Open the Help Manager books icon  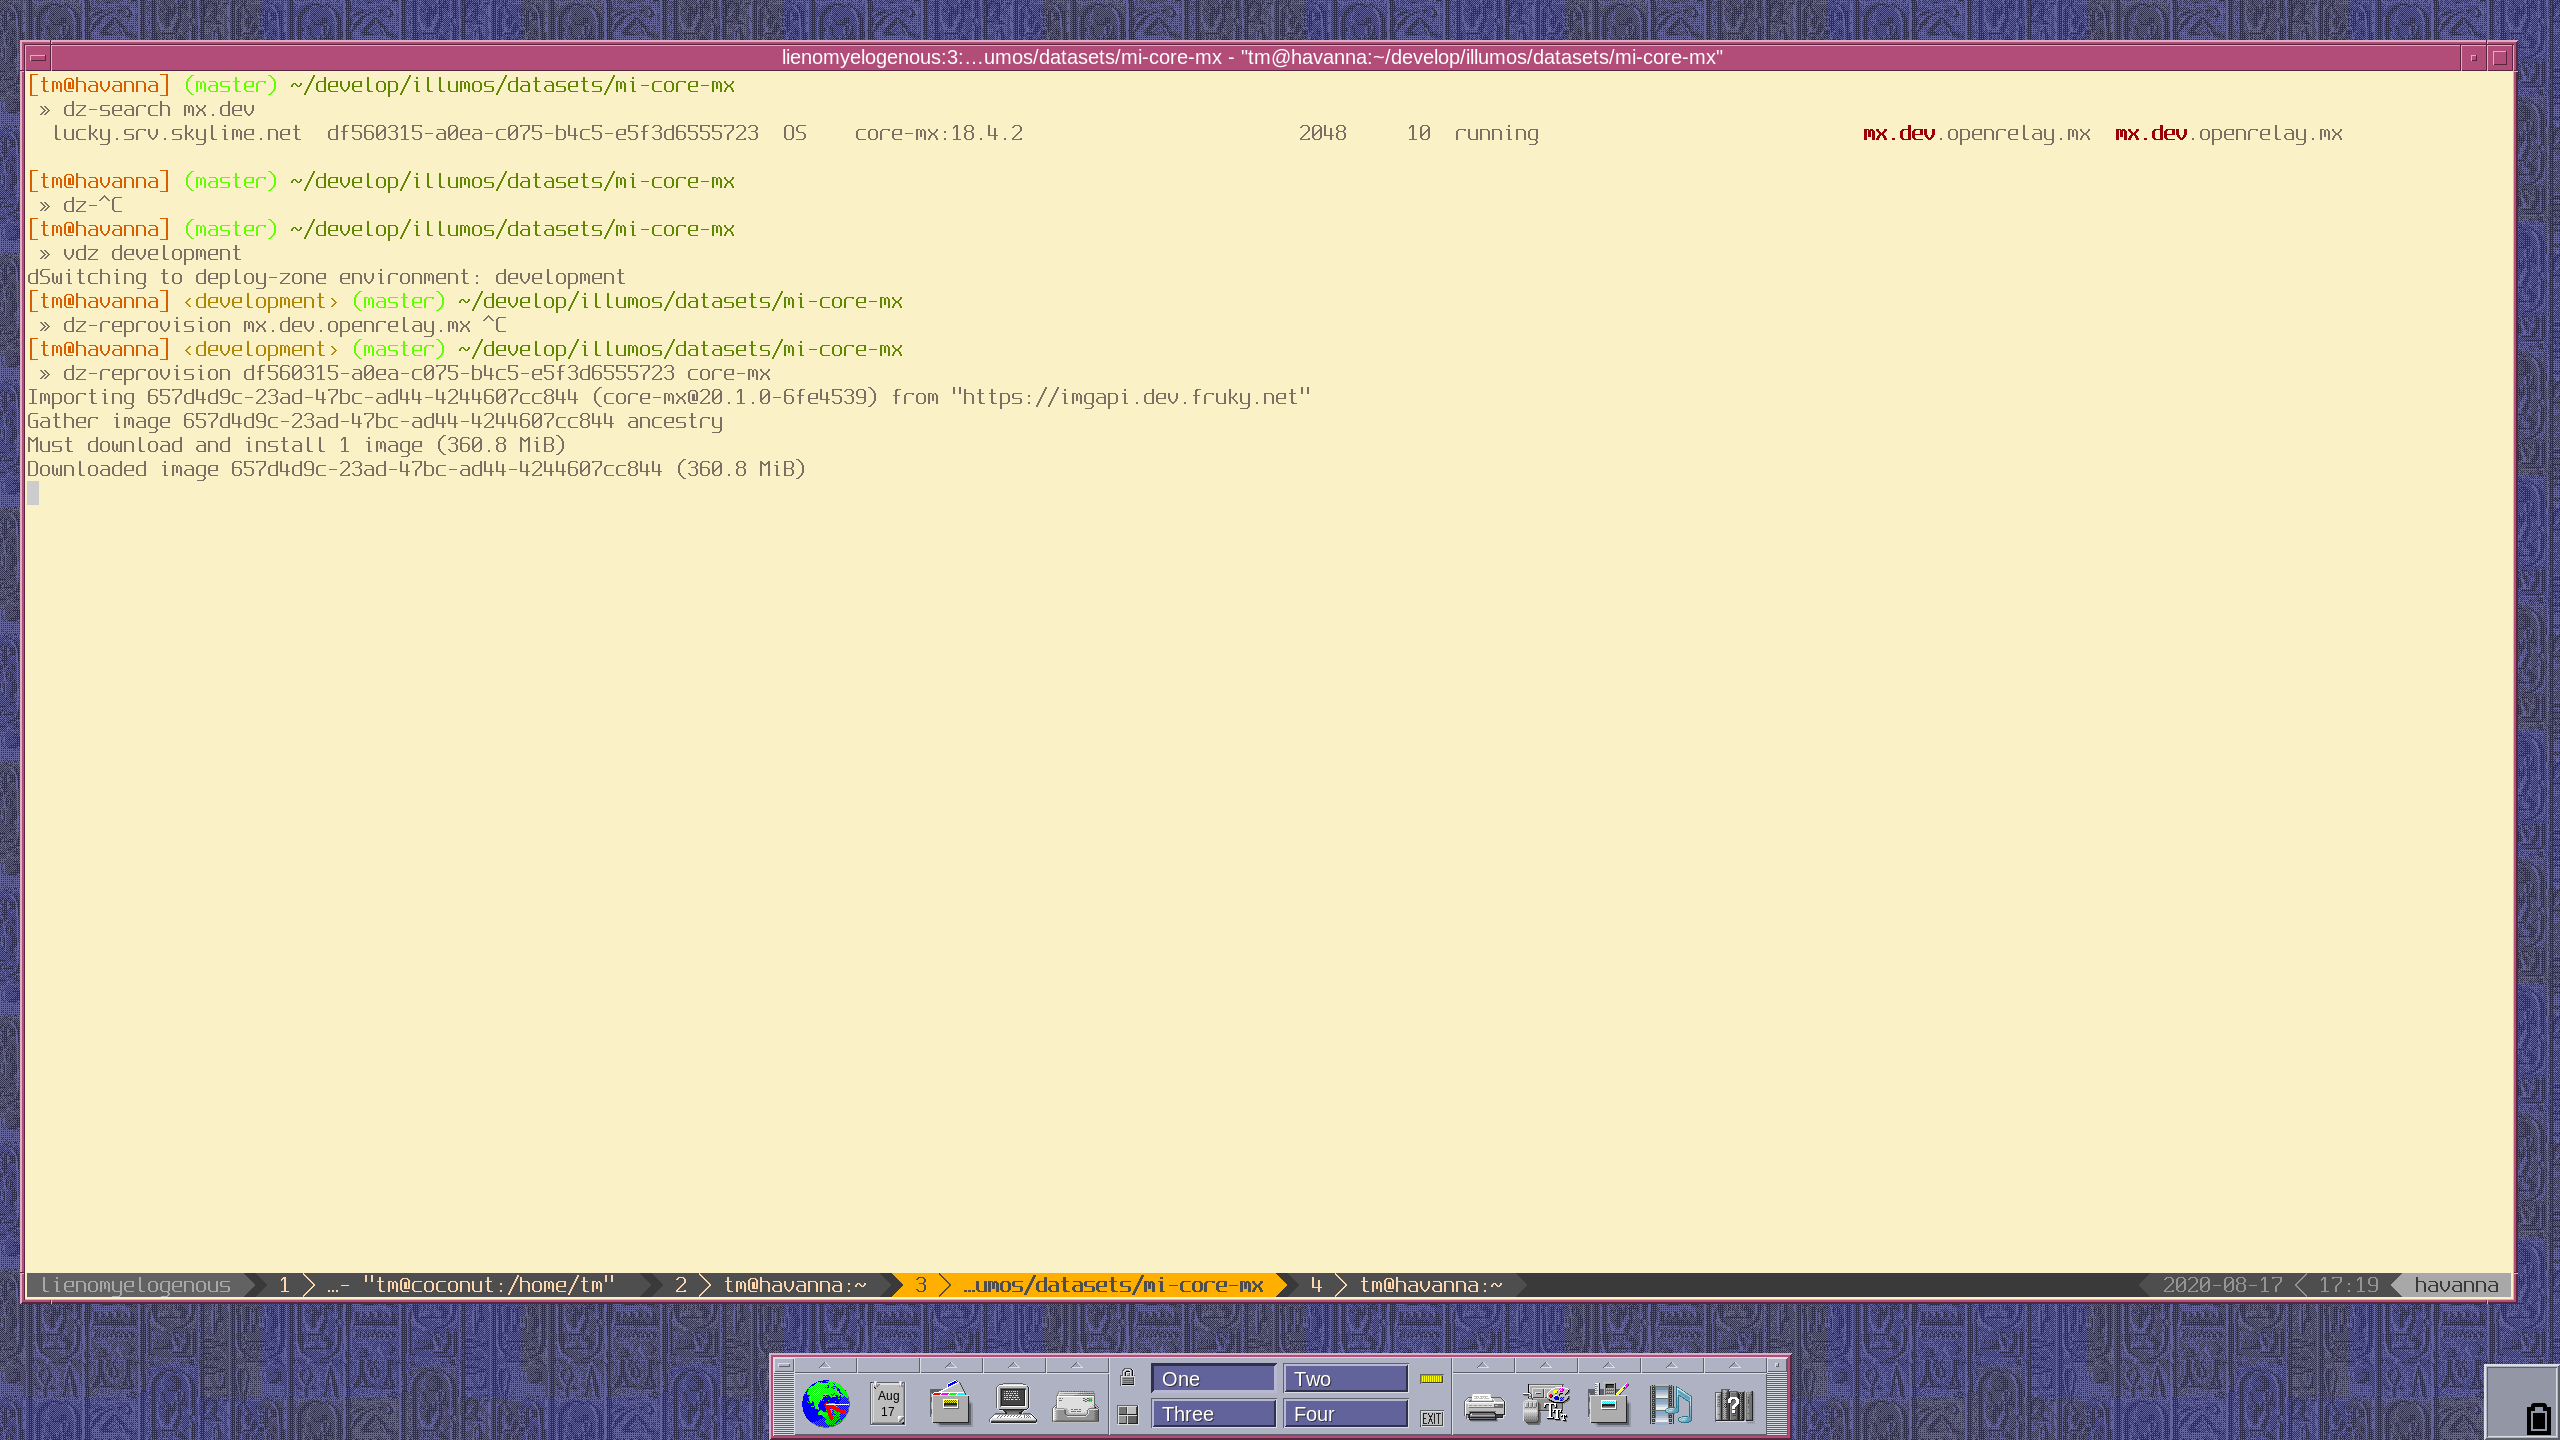pyautogui.click(x=1734, y=1404)
